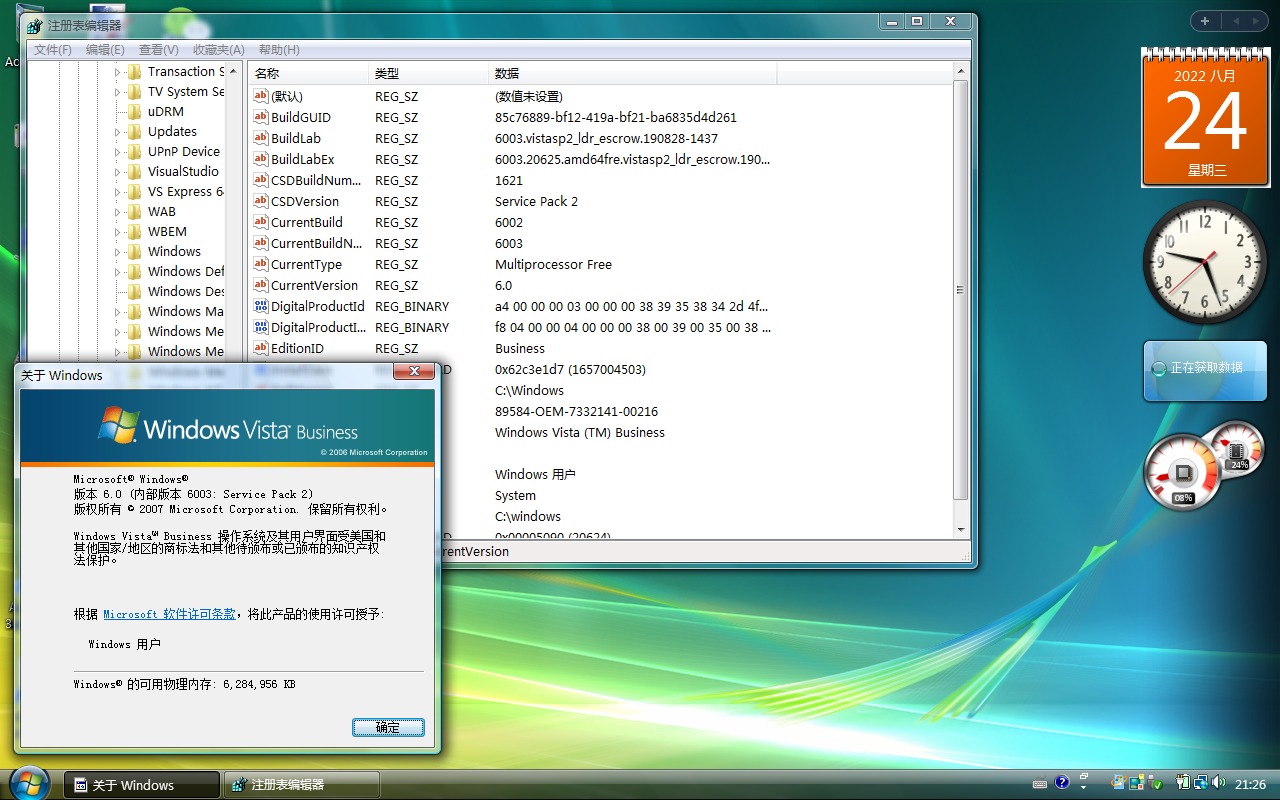The height and width of the screenshot is (800, 1280).
Task: Click the 正在获取数据 feed gadget
Action: 1205,370
